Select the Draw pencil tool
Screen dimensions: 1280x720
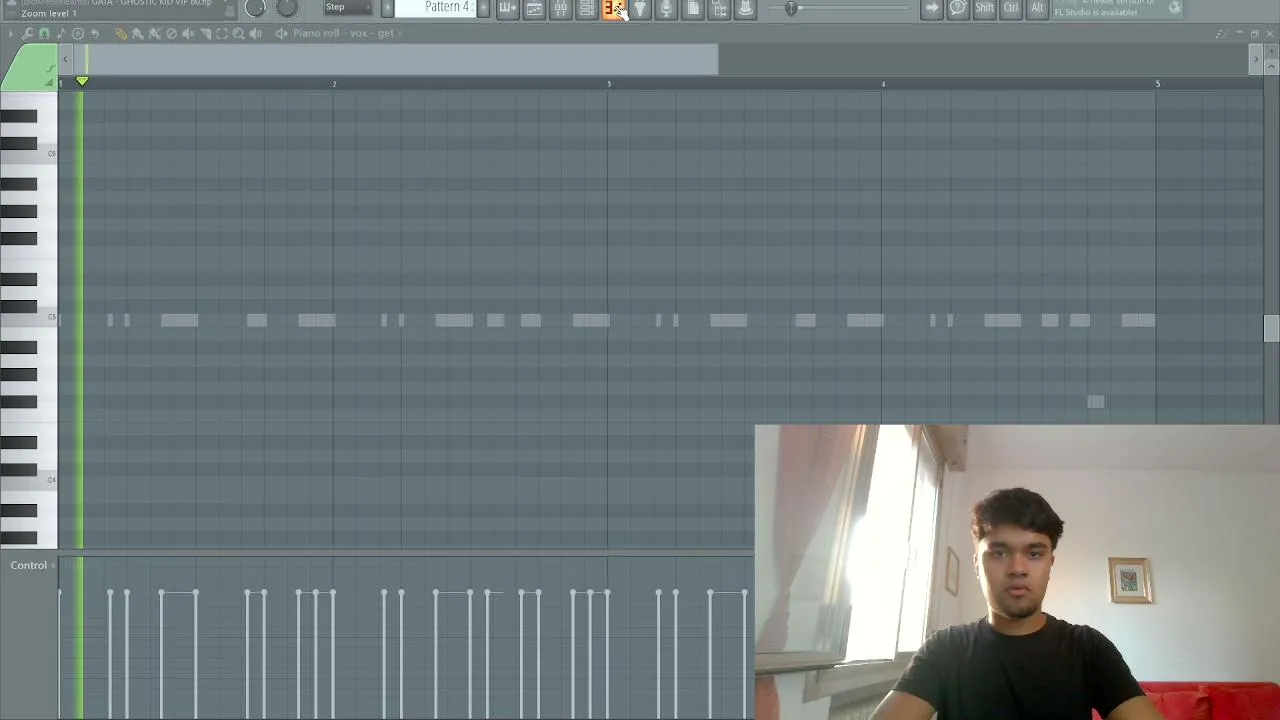121,34
